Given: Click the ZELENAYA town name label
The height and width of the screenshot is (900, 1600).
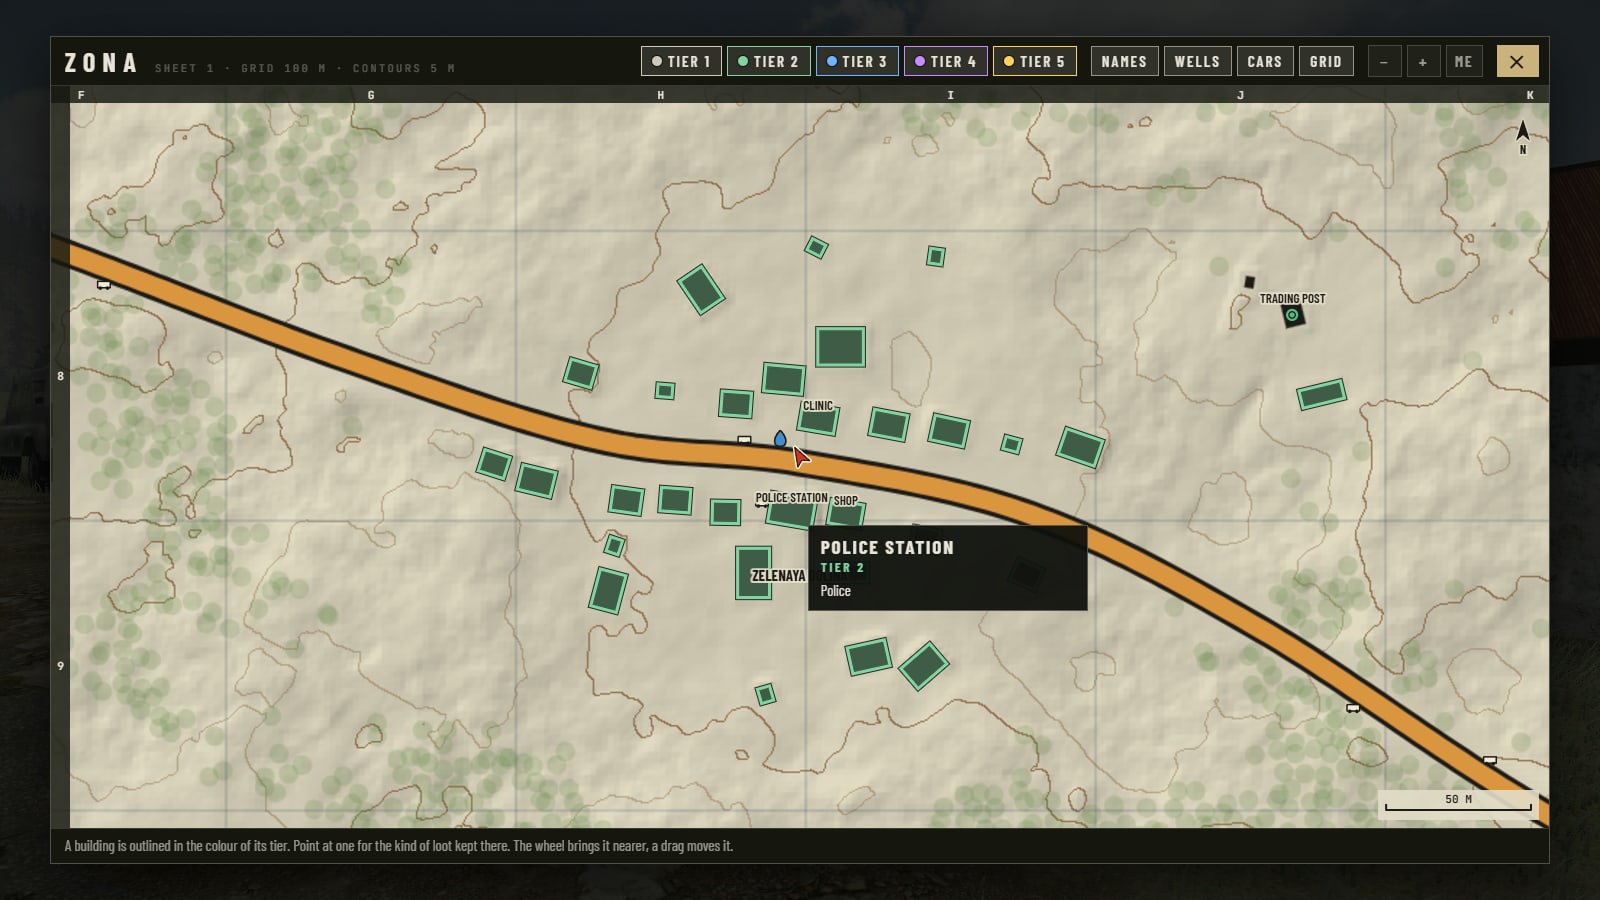Looking at the screenshot, I should [x=778, y=576].
